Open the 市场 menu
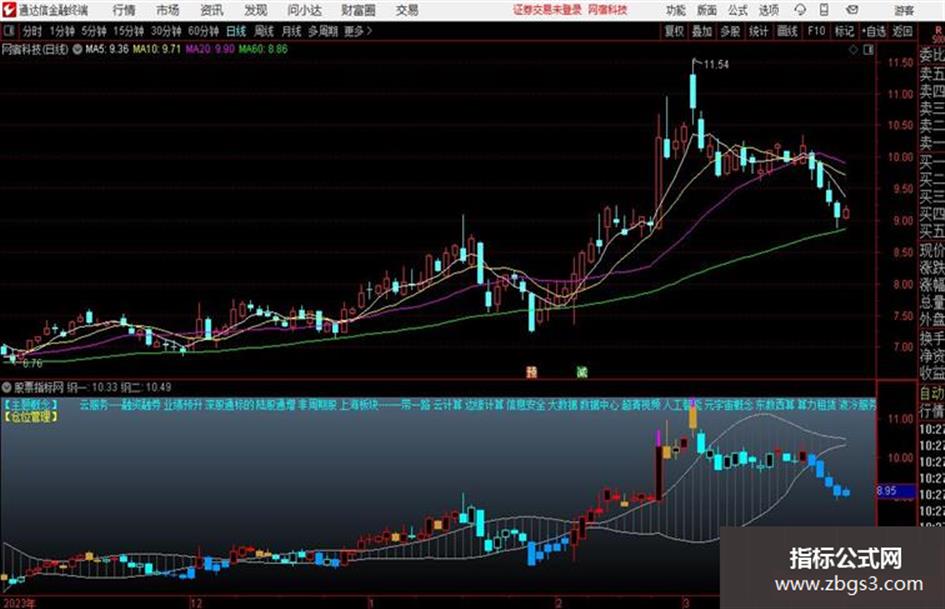This screenshot has height=609, width=945. pos(168,10)
